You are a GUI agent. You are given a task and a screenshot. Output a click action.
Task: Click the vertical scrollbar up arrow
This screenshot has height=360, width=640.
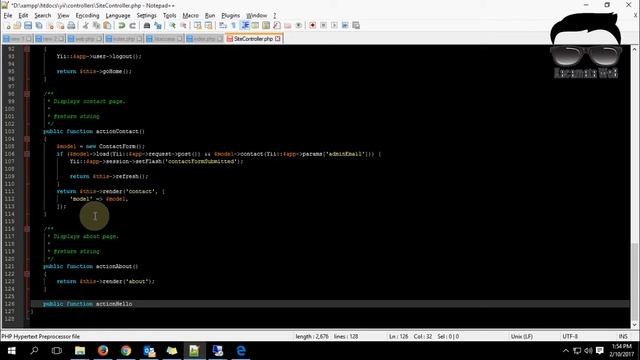point(635,49)
